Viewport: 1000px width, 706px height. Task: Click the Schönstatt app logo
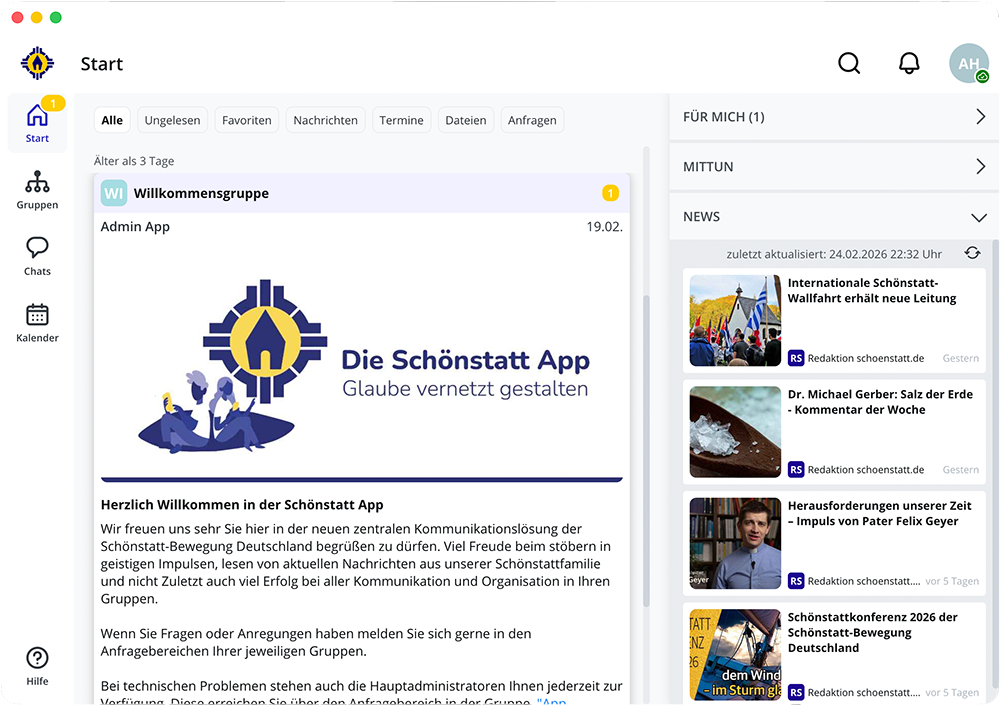37,63
